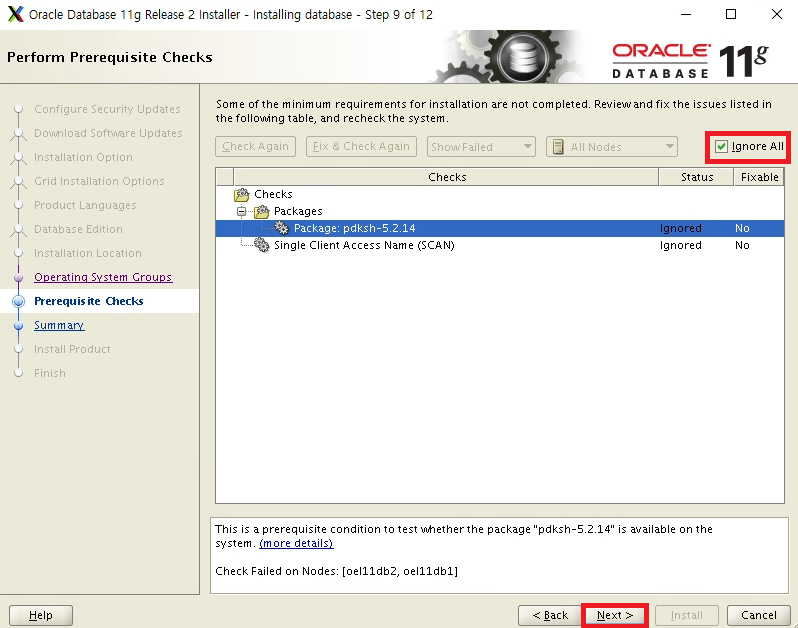Screen dimensions: 798x628
Task: Click the Next button
Action: click(615, 615)
